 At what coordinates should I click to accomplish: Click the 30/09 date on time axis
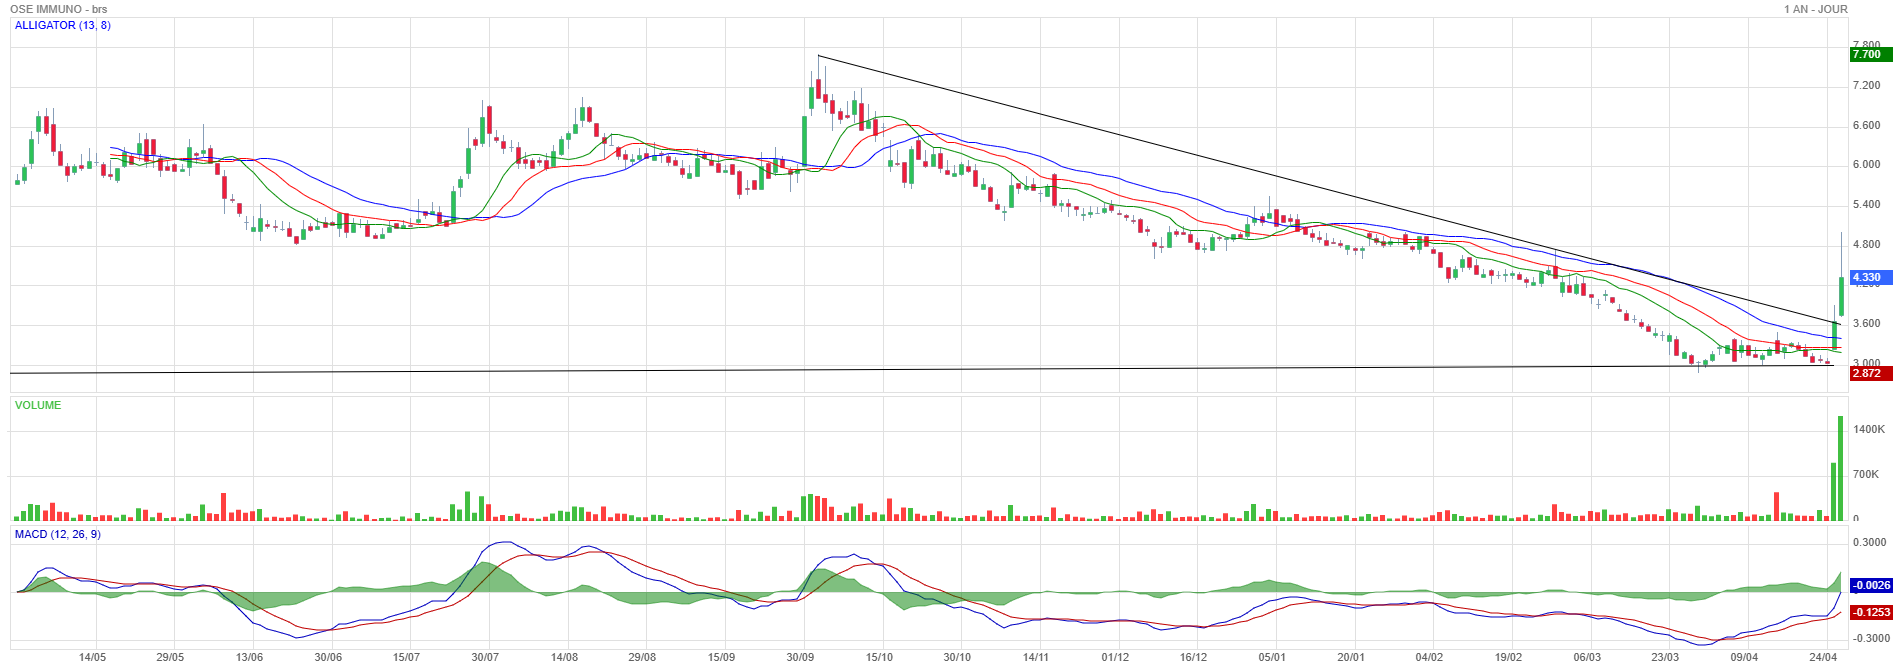click(800, 657)
